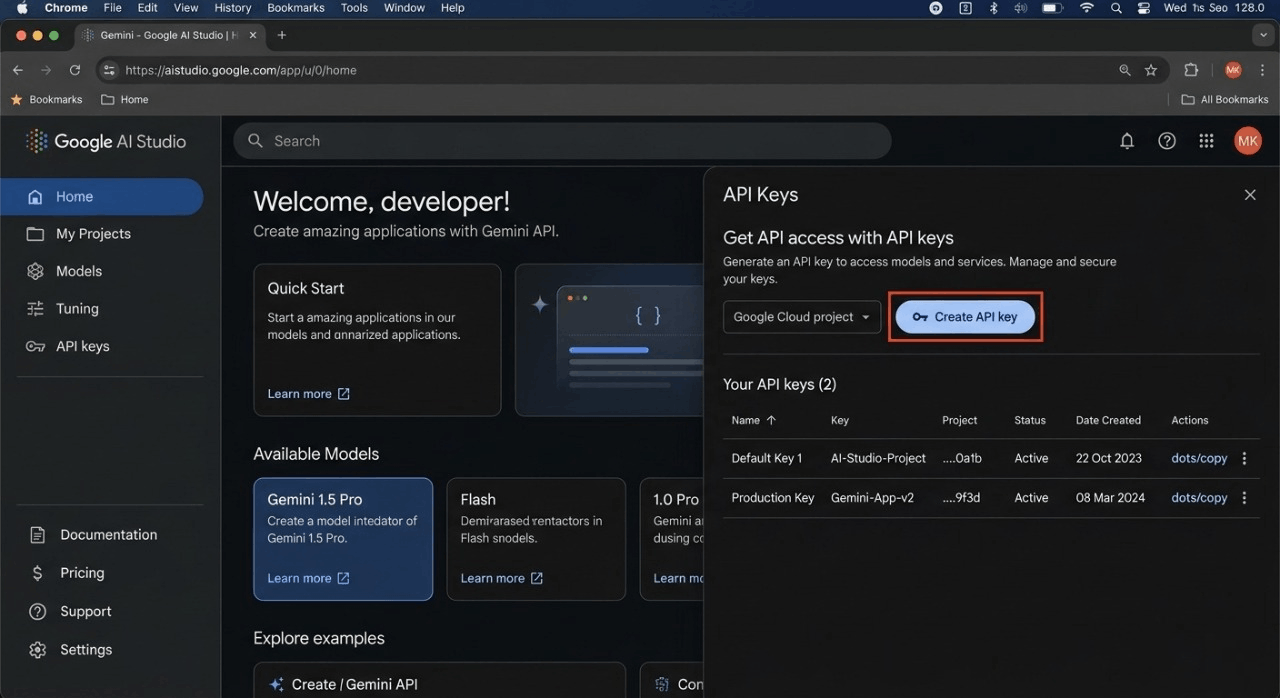Open My Projects from the sidebar
Screen dimensions: 1280x698
pyautogui.click(x=91, y=233)
